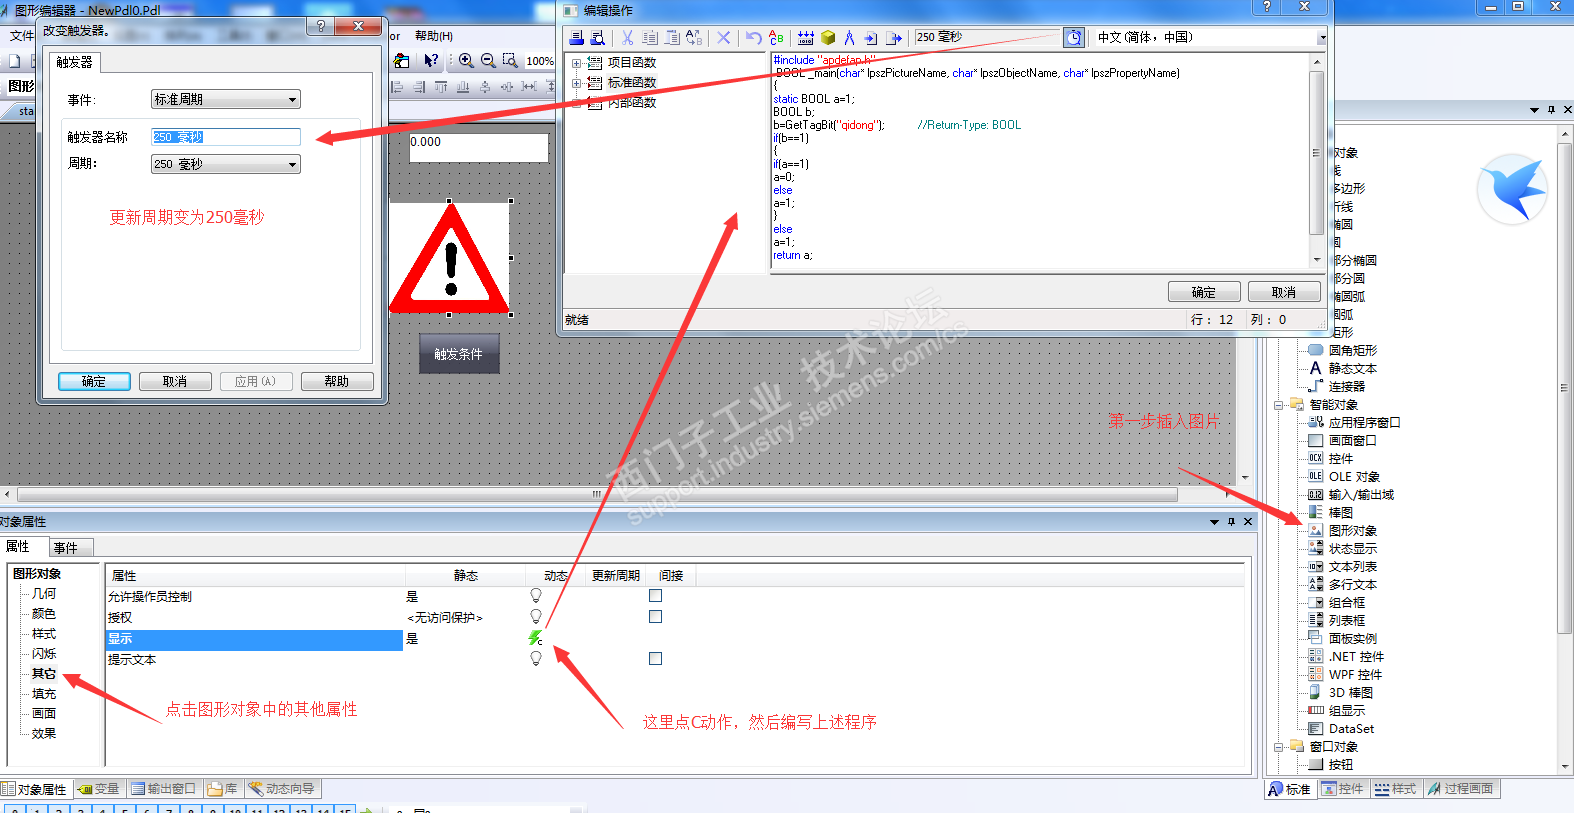
Task: Toggle the 间接 checkbox for 授权
Action: tap(656, 617)
